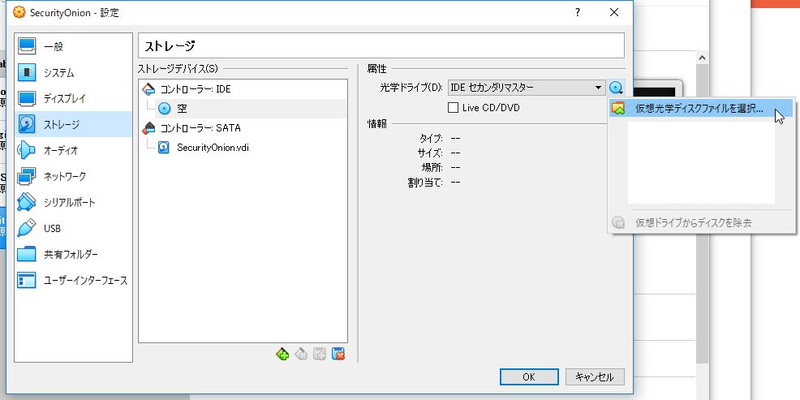Click the folder icon beside 仮想光学ディスクファイルを選択

(x=619, y=108)
